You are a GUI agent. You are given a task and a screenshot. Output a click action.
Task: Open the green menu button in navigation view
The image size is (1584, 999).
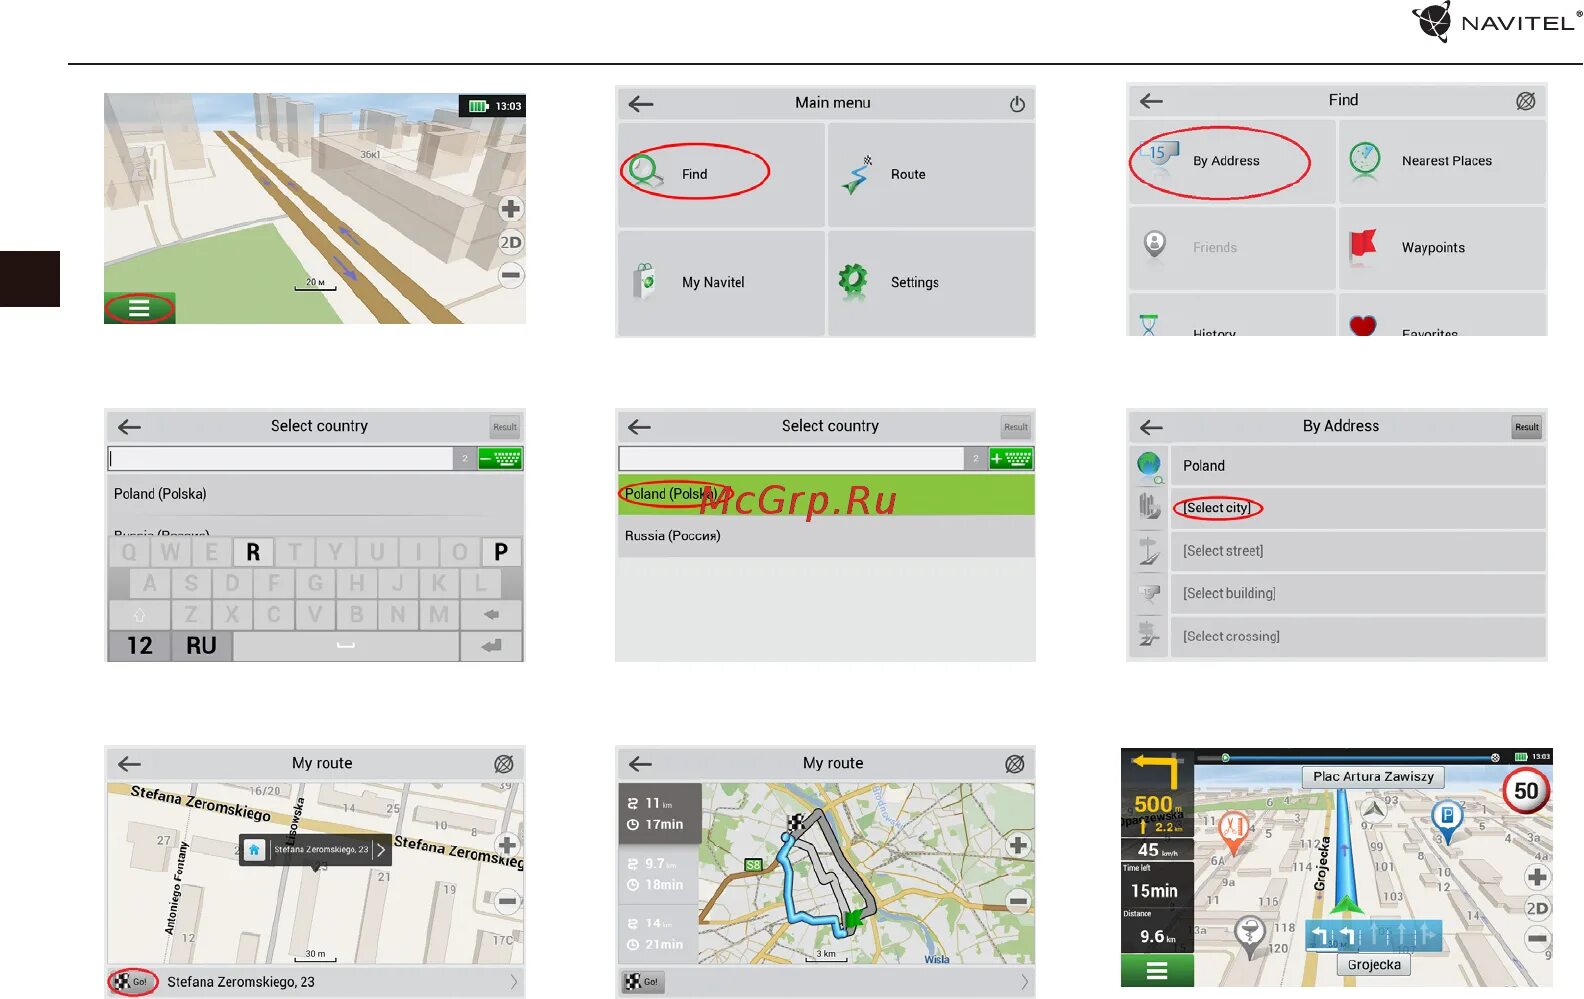pos(1157,970)
